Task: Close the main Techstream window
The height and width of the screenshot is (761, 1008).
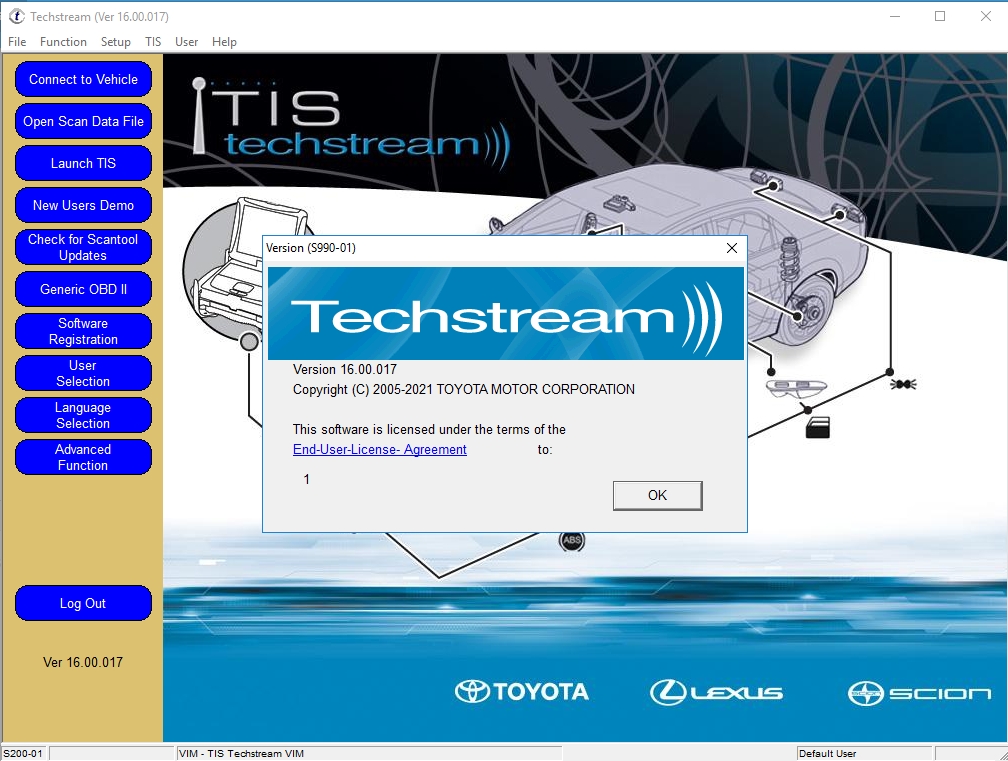Action: 986,16
